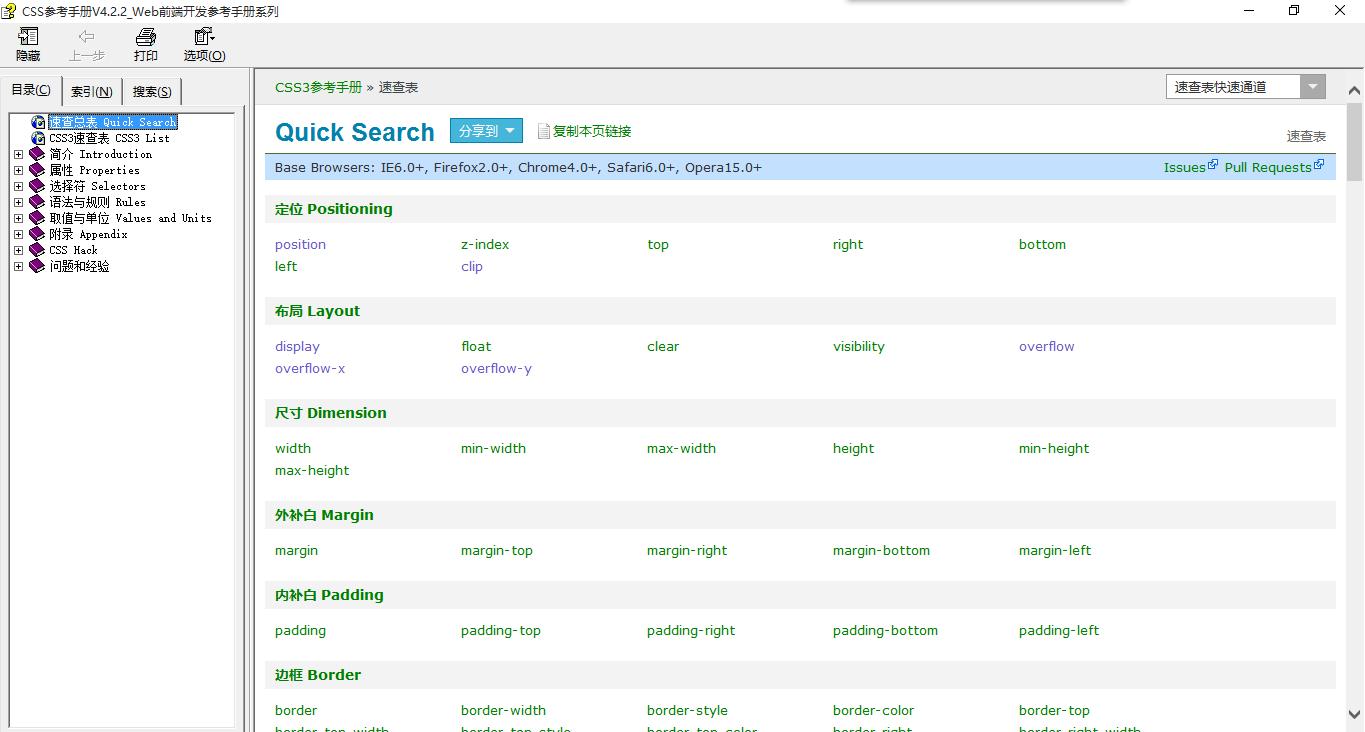
Task: Click the CSS3参考手册 breadcrumb link
Action: 318,87
